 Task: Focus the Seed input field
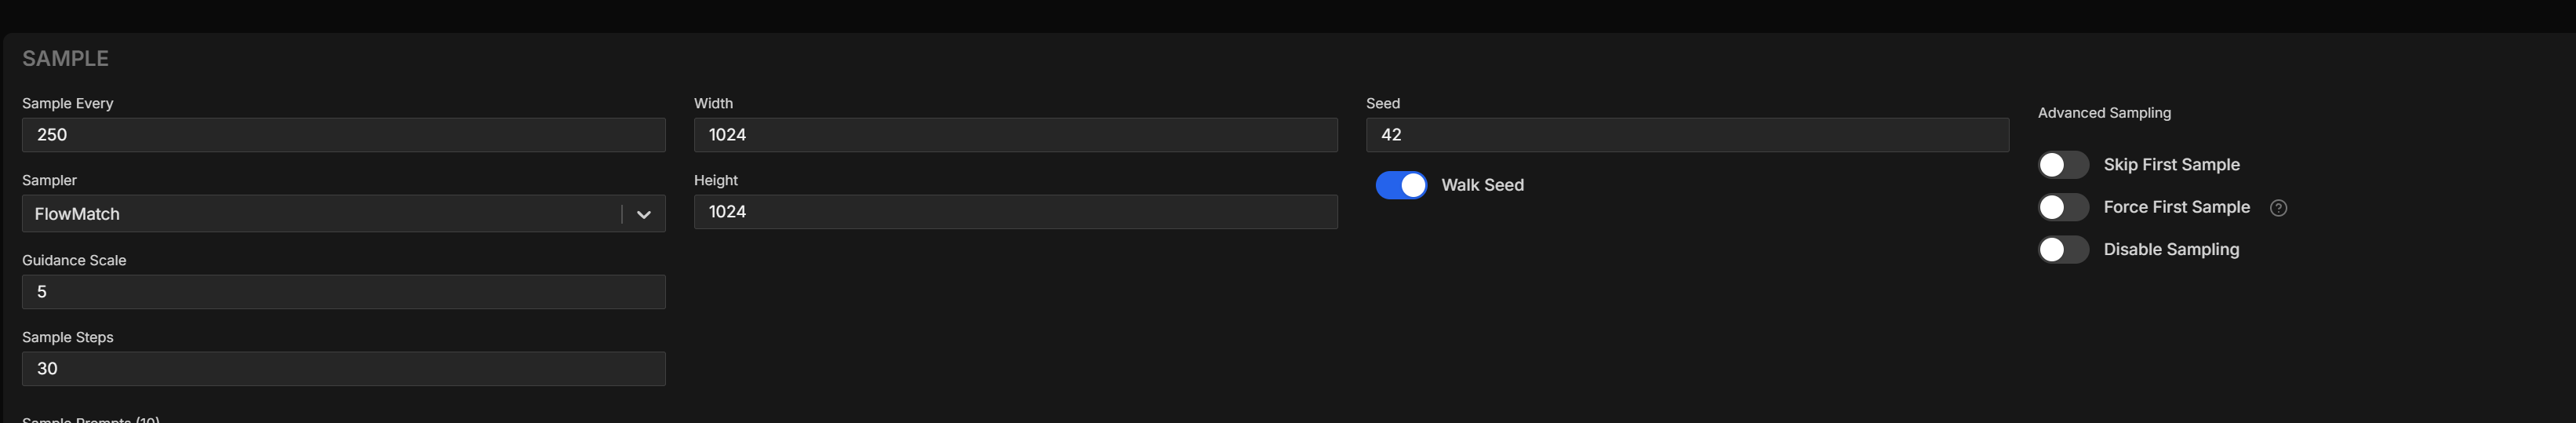(1687, 135)
